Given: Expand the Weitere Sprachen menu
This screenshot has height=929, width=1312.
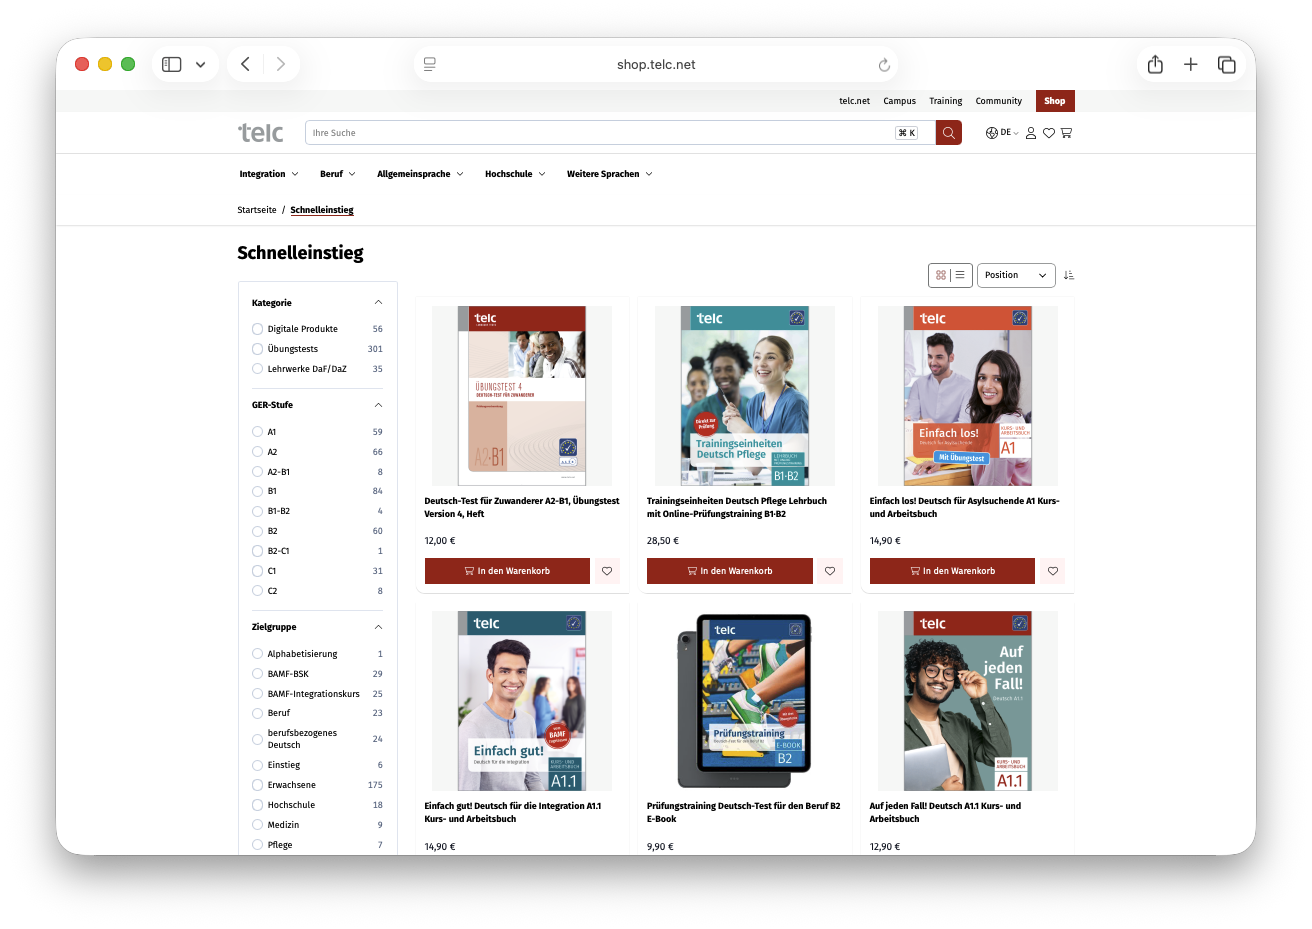Looking at the screenshot, I should (610, 174).
